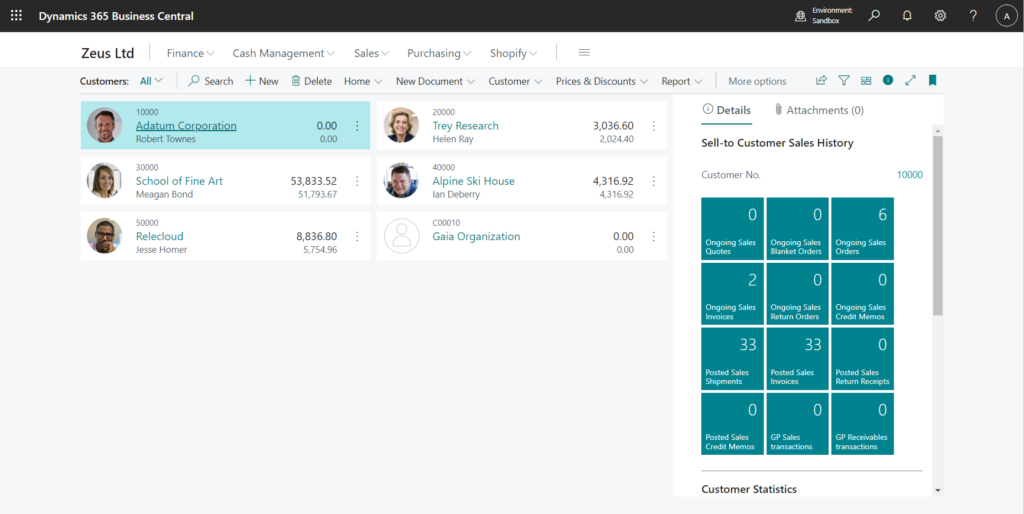Open the app launcher waffle icon

click(x=16, y=16)
